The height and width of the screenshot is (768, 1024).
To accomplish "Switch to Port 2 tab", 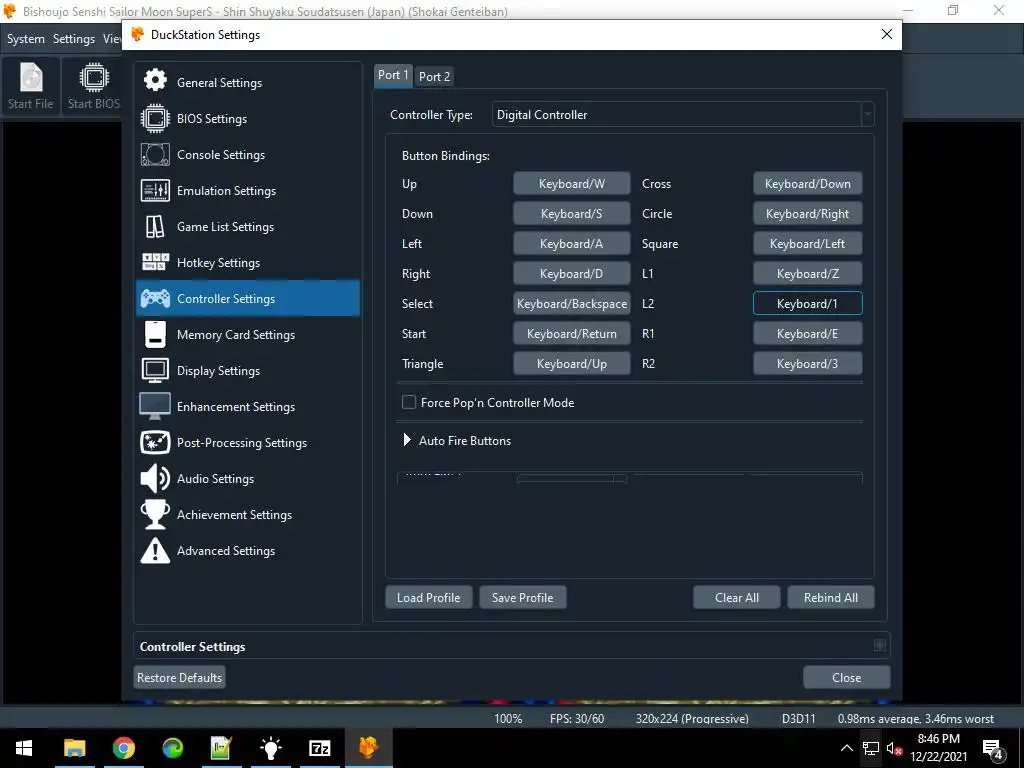I will [x=434, y=76].
